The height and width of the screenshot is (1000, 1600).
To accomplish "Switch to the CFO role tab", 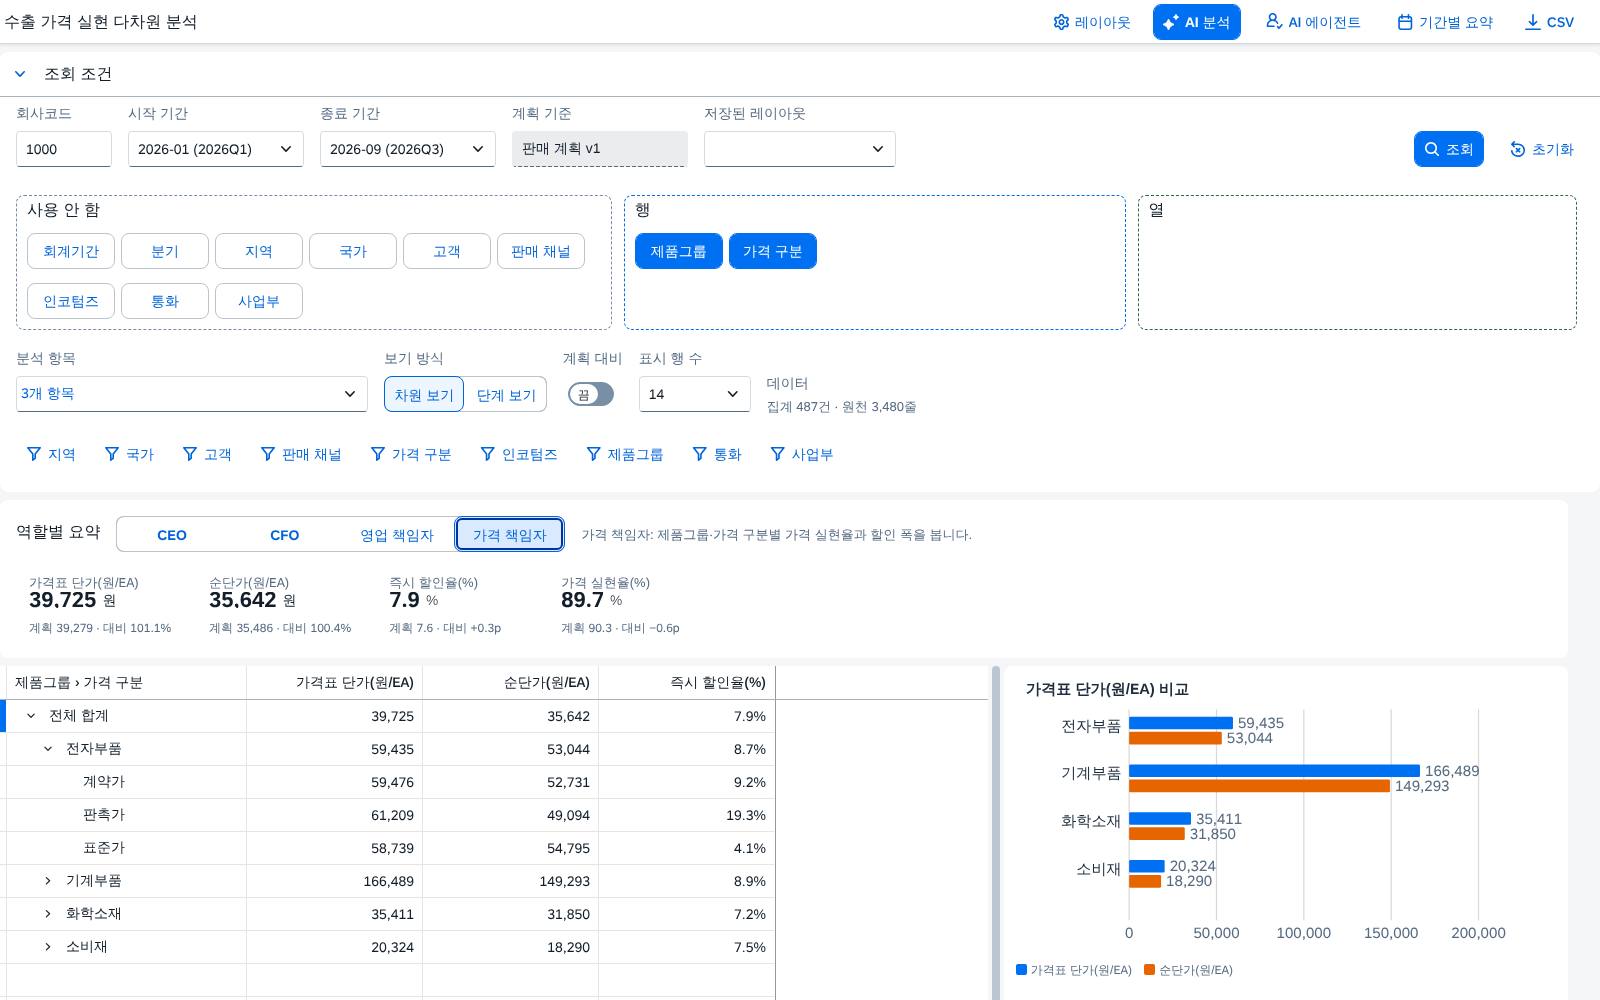I will point(285,535).
